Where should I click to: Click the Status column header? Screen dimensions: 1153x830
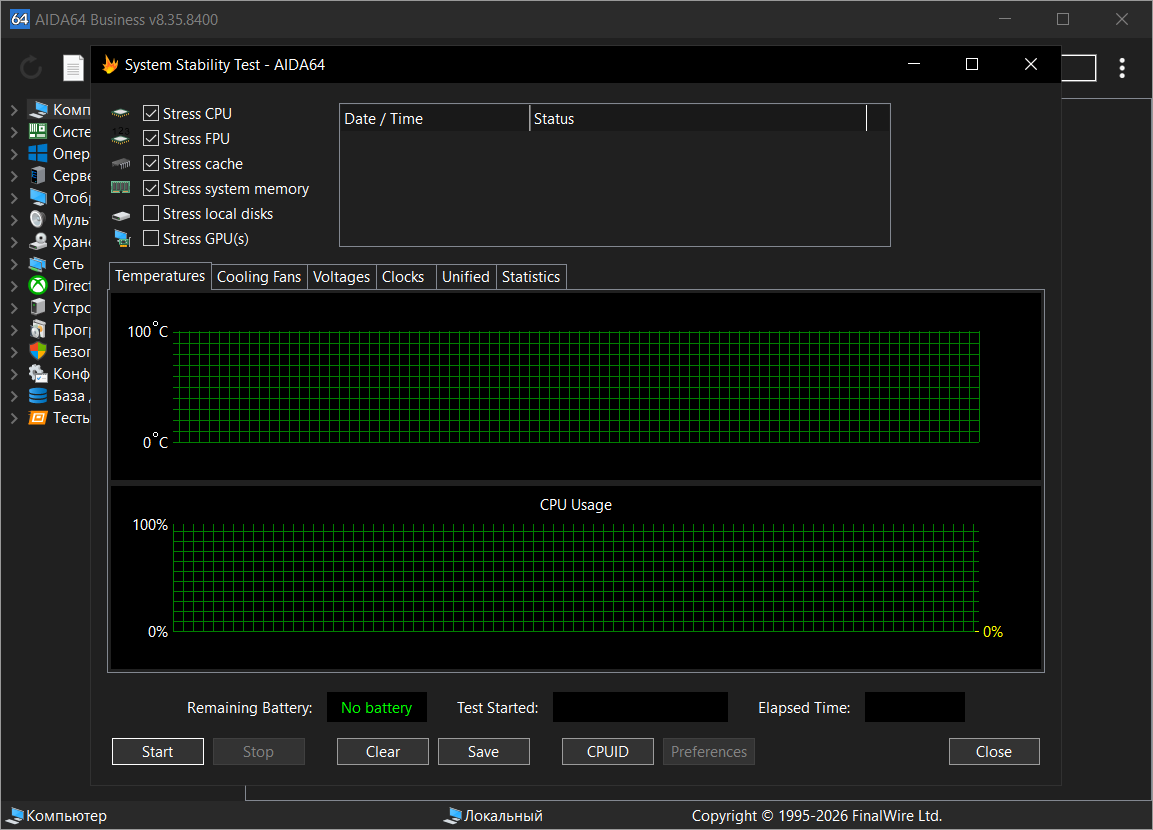click(x=698, y=118)
